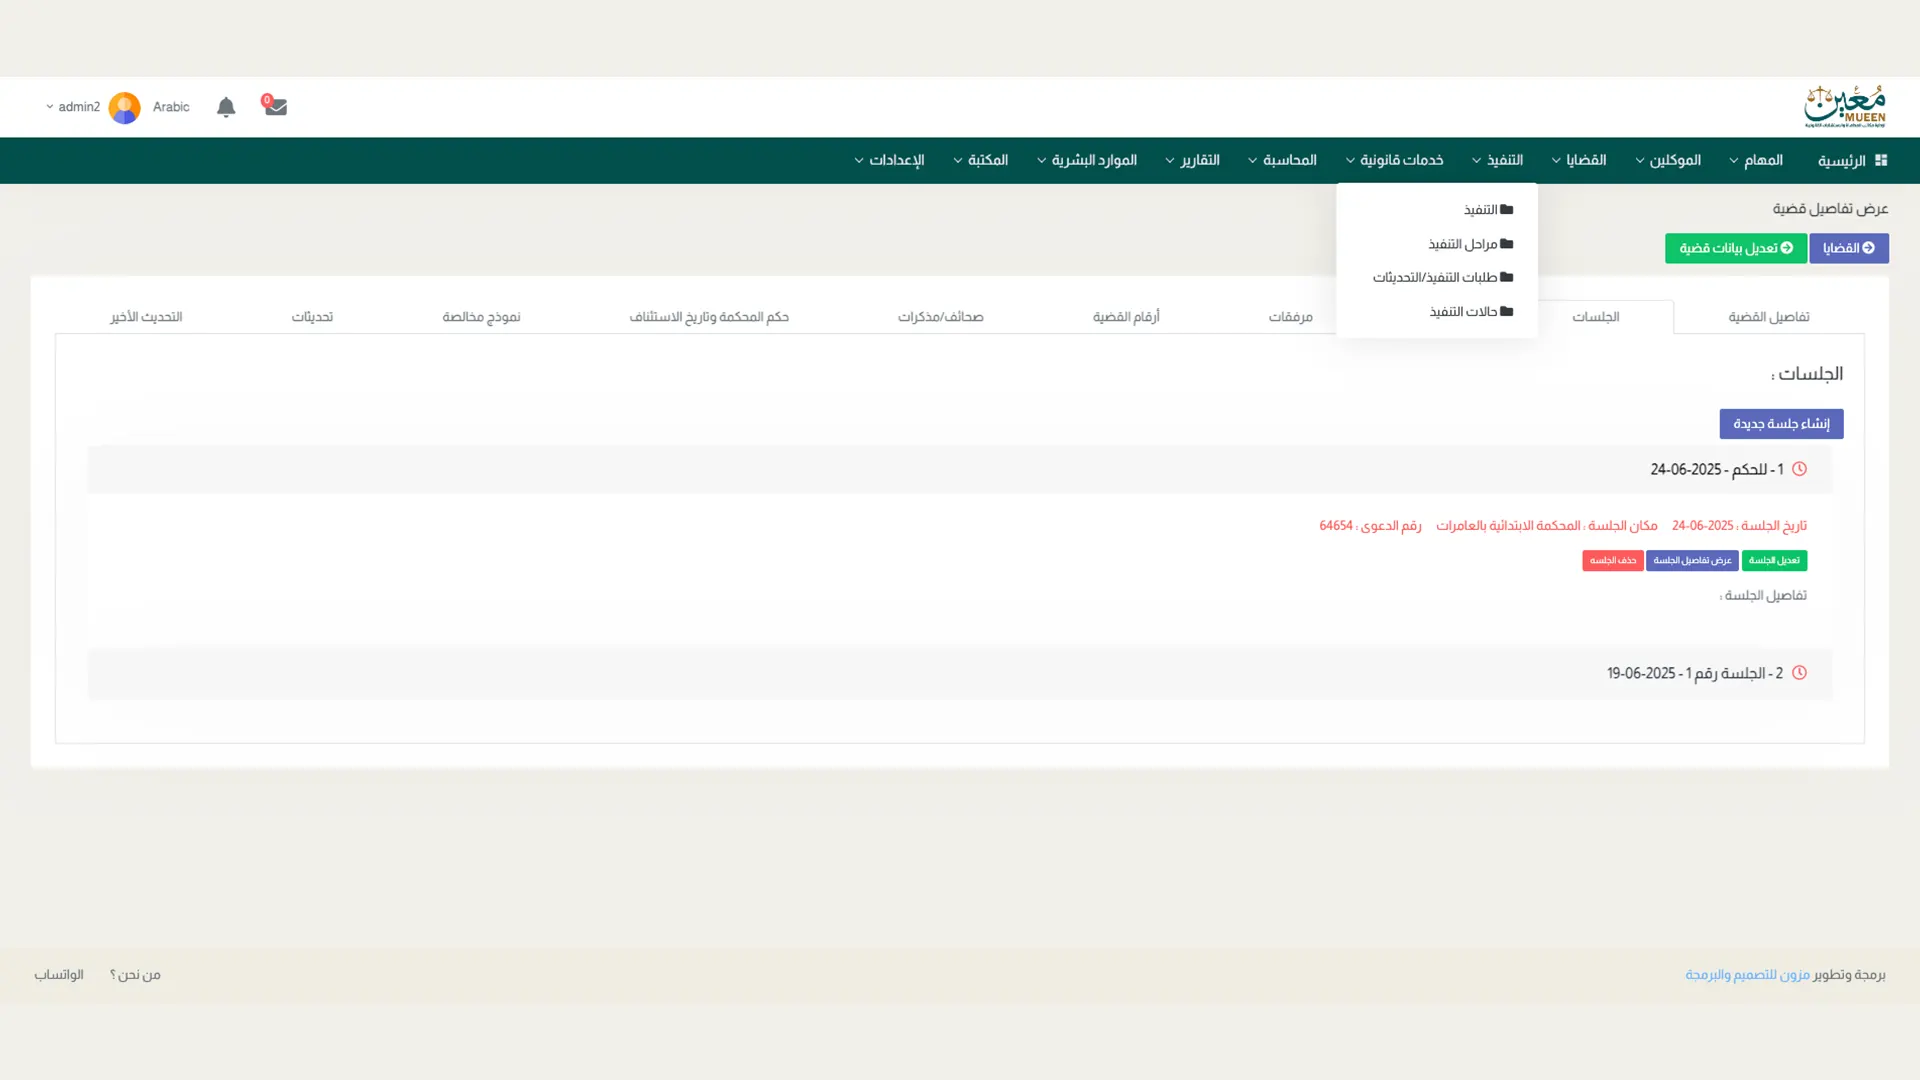Image resolution: width=1920 pixels, height=1080 pixels.
Task: Switch to the أرقام القضية tab
Action: click(1125, 317)
